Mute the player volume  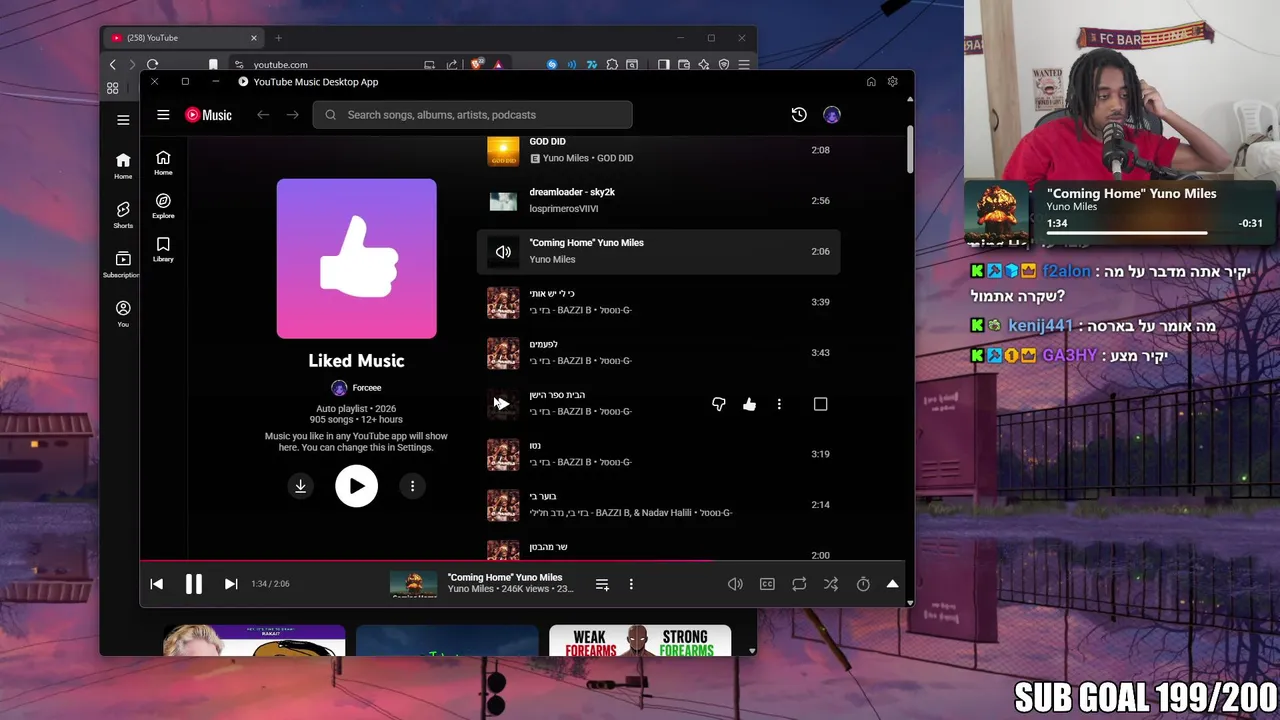[735, 584]
